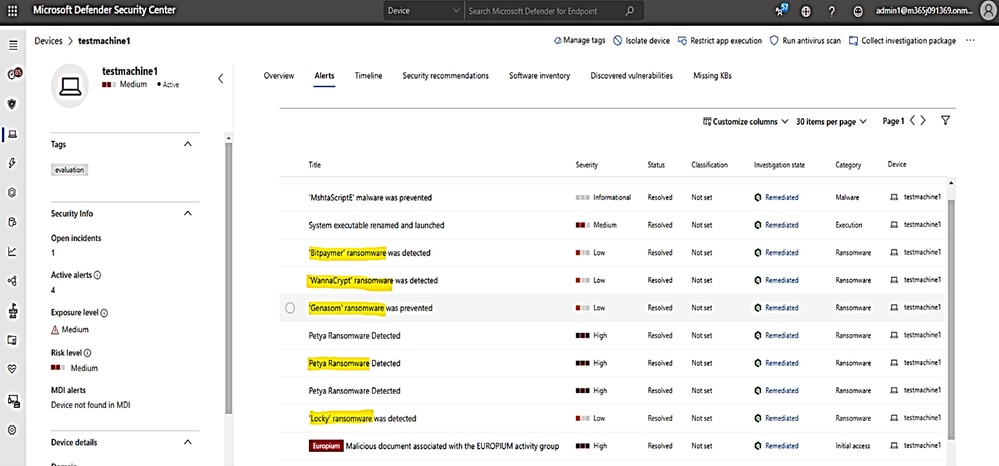
Task: Open the notifications icon with 57 badge
Action: [x=781, y=10]
